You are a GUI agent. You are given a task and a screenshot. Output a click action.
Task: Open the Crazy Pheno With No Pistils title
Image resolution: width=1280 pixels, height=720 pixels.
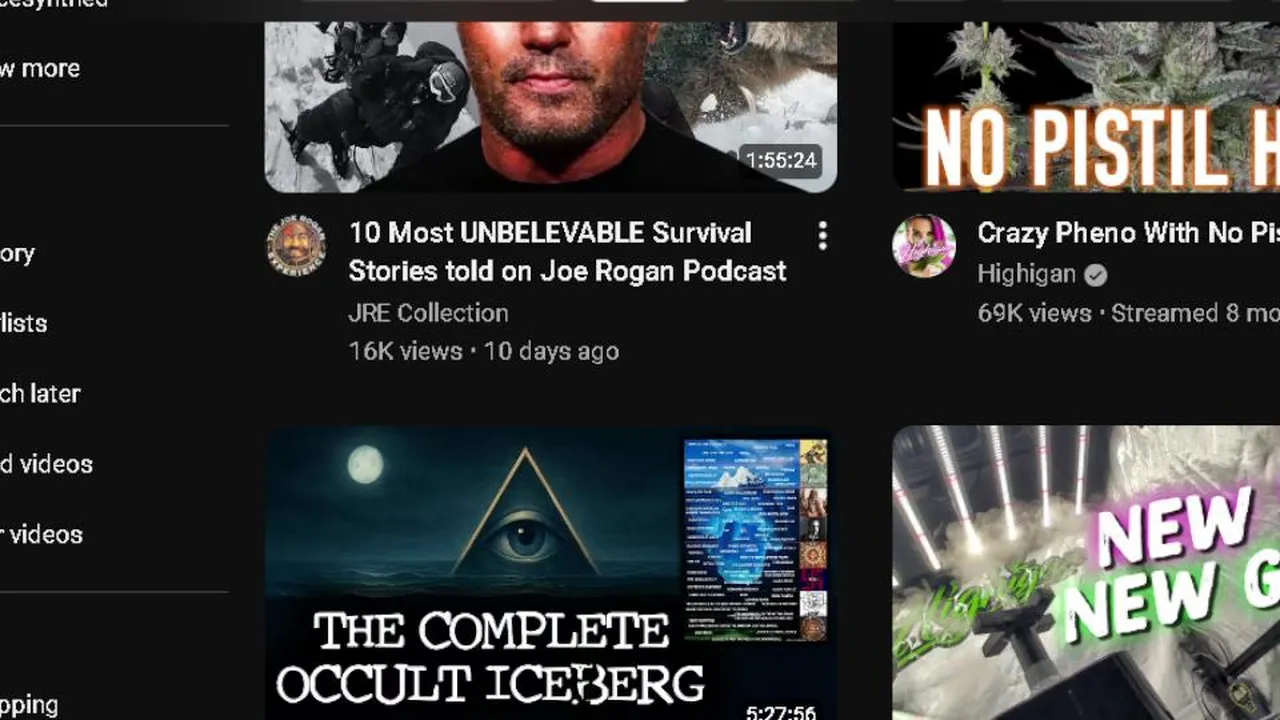coord(1128,233)
